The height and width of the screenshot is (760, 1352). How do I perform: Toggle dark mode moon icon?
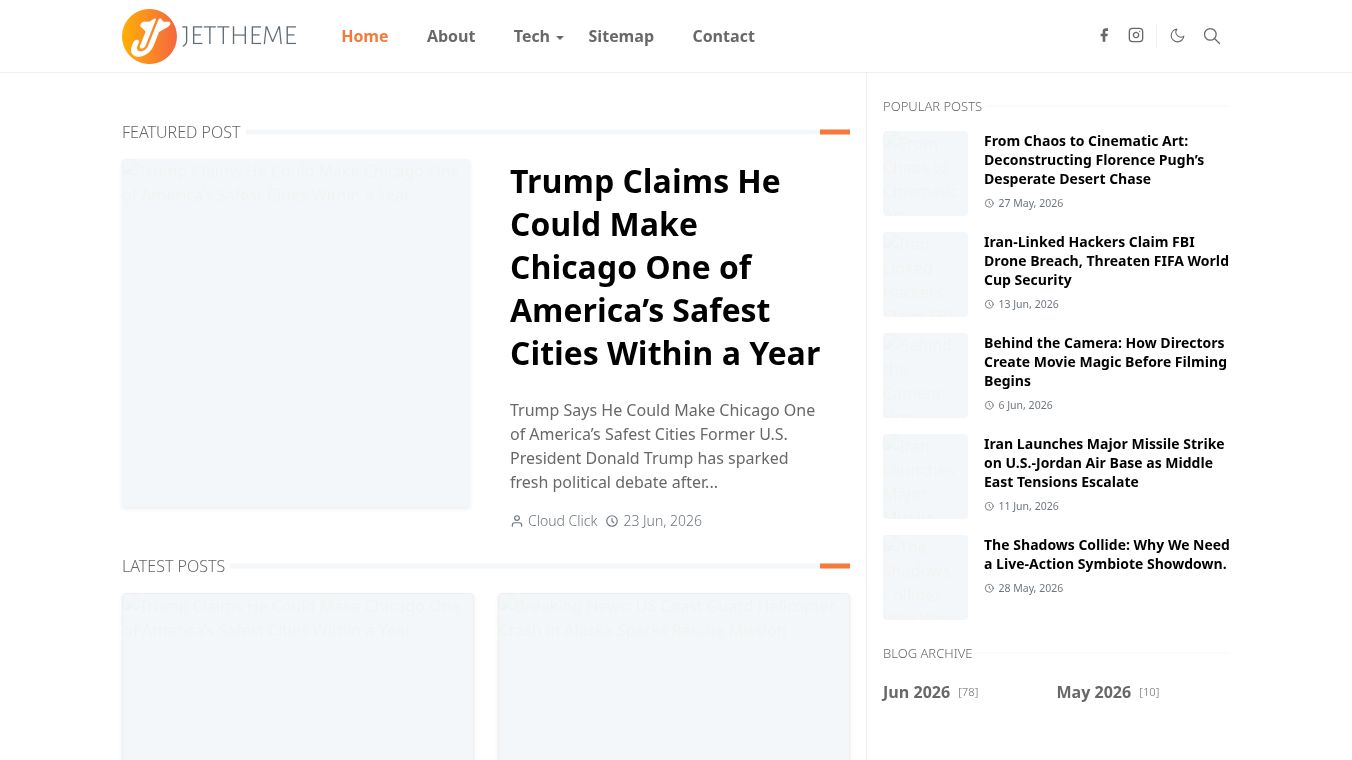(1178, 36)
